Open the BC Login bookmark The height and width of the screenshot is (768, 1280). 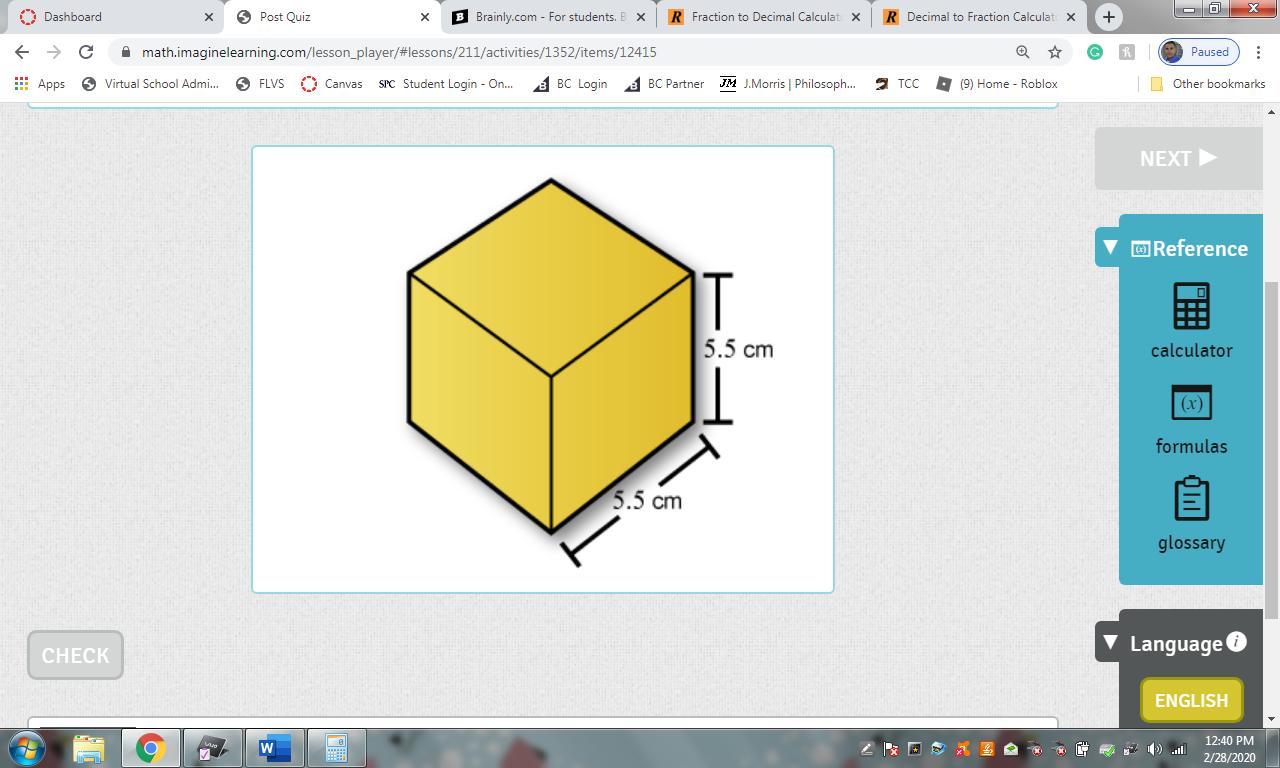(x=570, y=84)
